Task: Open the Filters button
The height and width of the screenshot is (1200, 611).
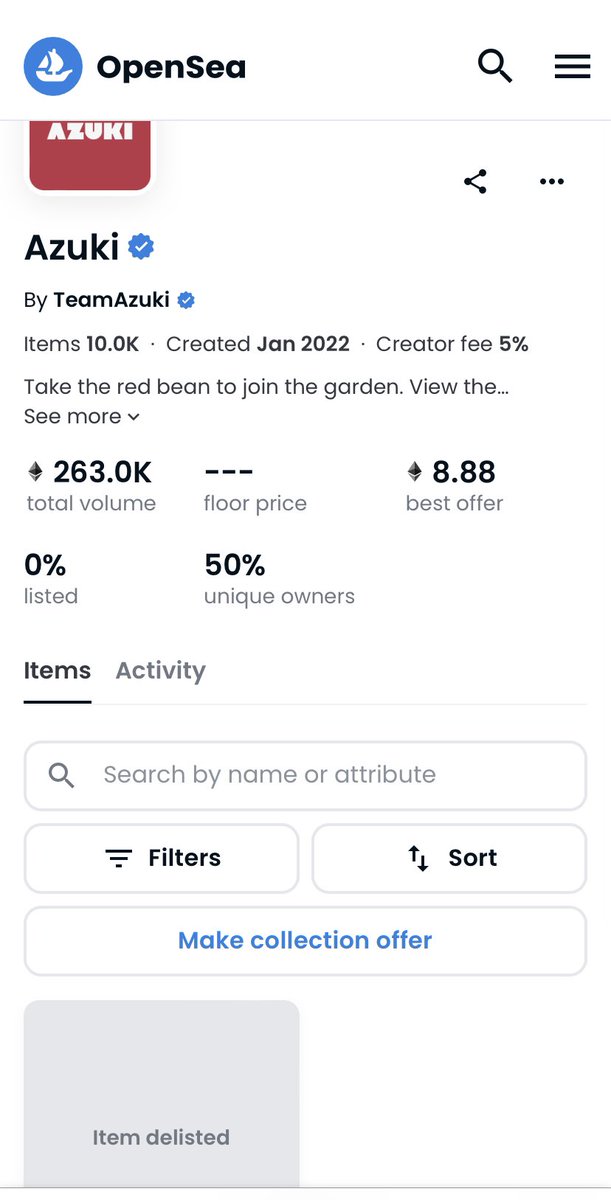Action: (x=161, y=858)
